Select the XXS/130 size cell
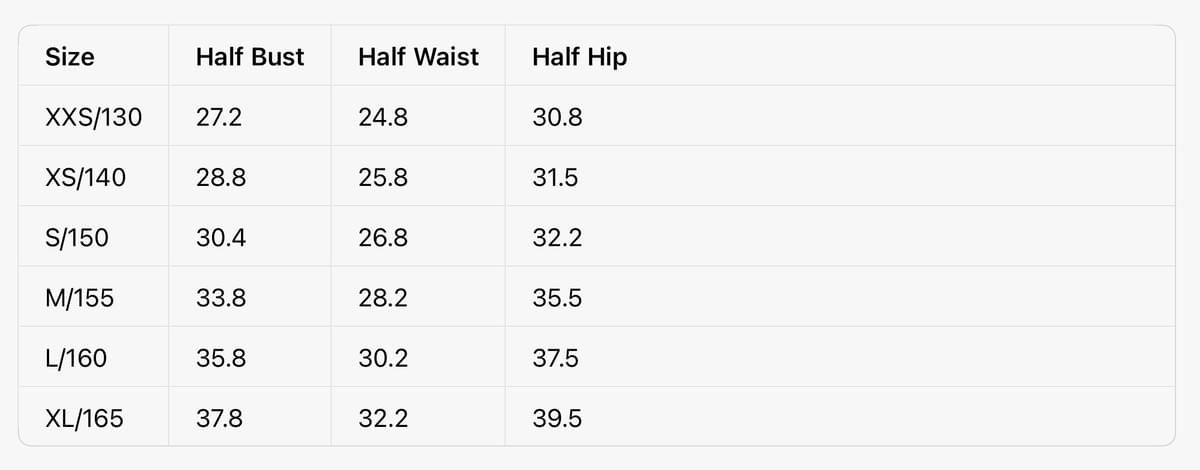This screenshot has width=1200, height=470. click(x=94, y=118)
